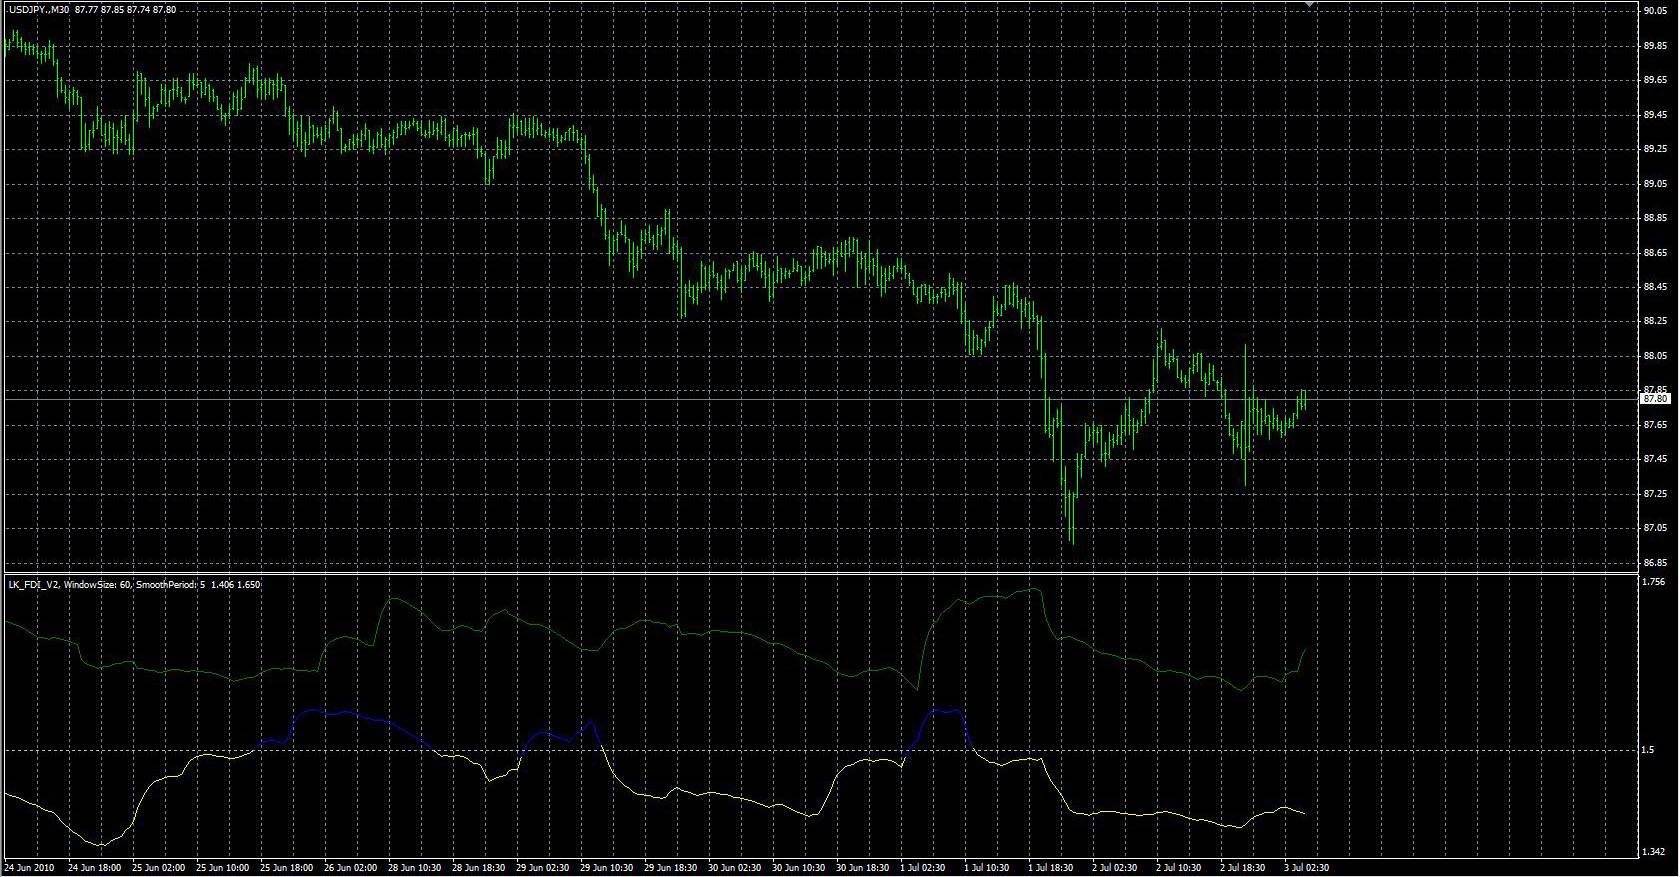Viewport: 1680px width, 877px height.
Task: Click the 28 Jun 18:30 time label
Action: [x=479, y=868]
